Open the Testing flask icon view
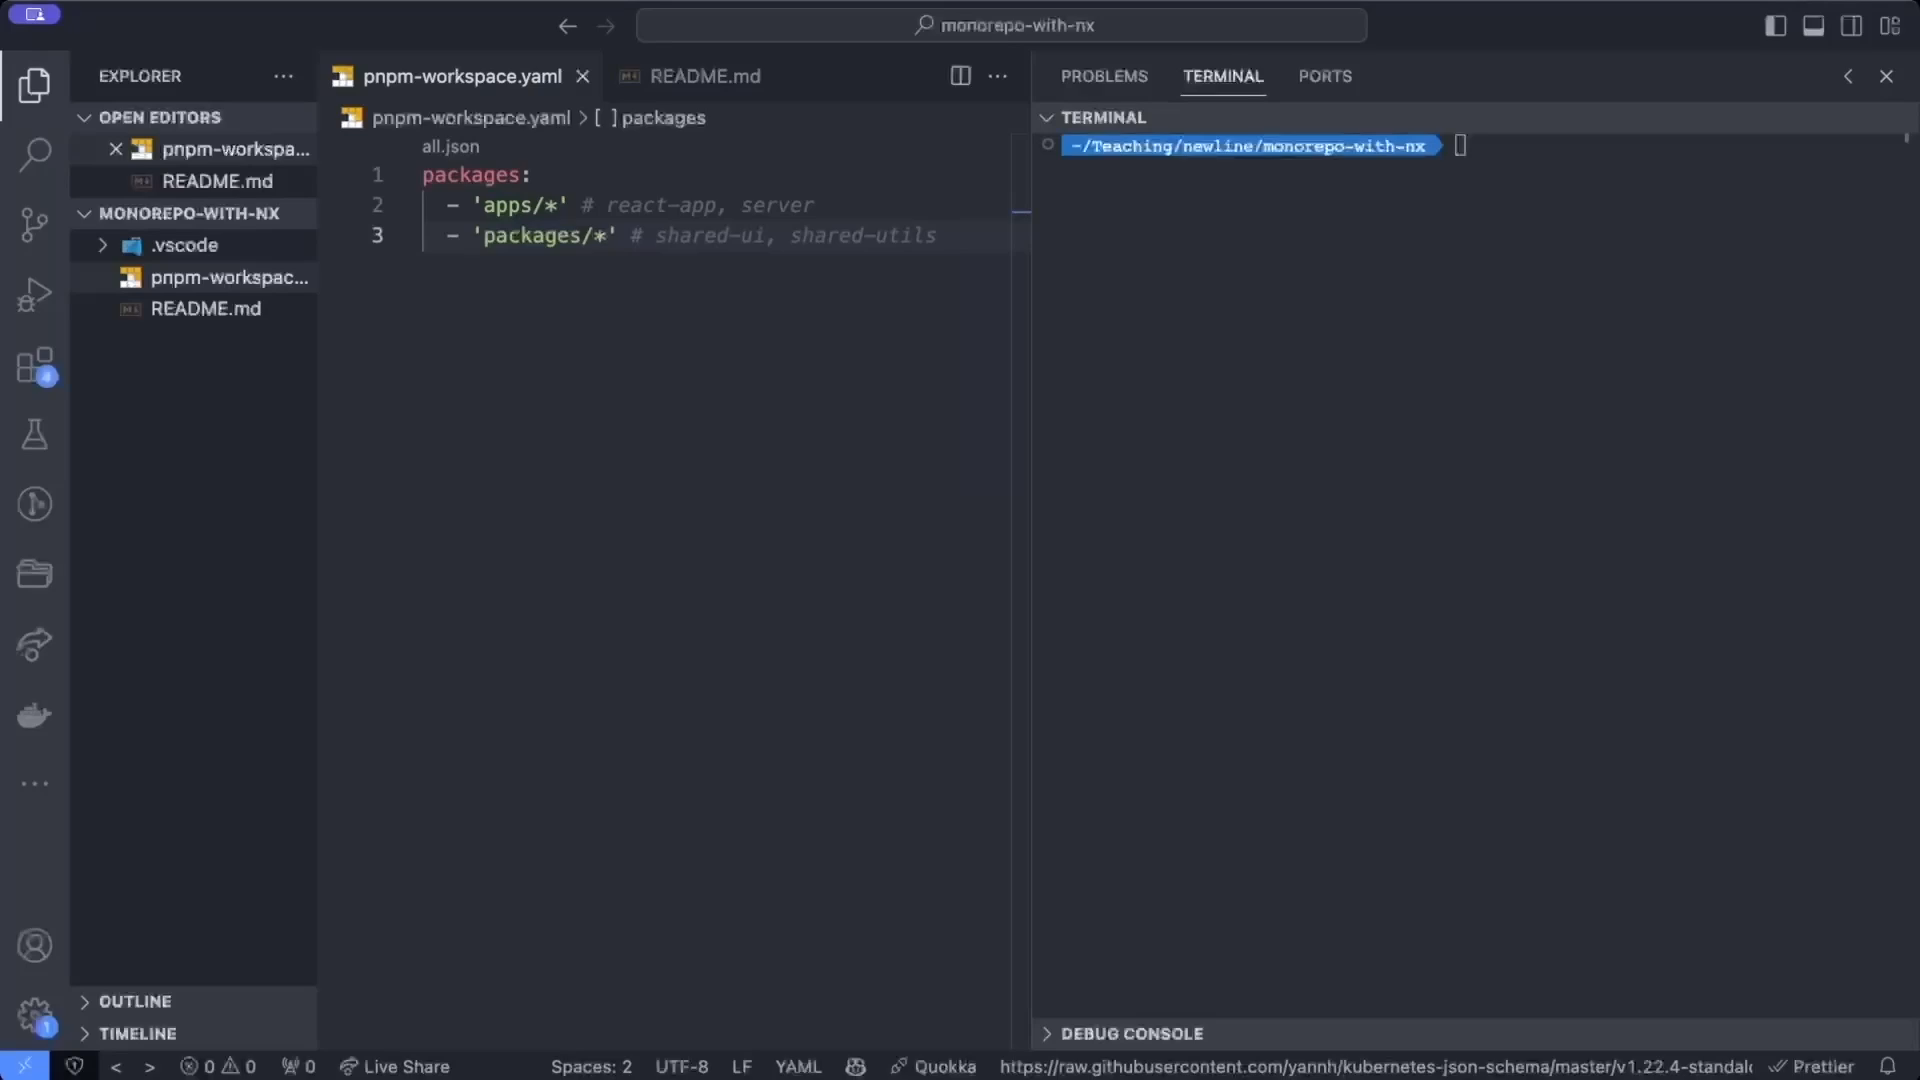The image size is (1920, 1080). click(x=35, y=435)
